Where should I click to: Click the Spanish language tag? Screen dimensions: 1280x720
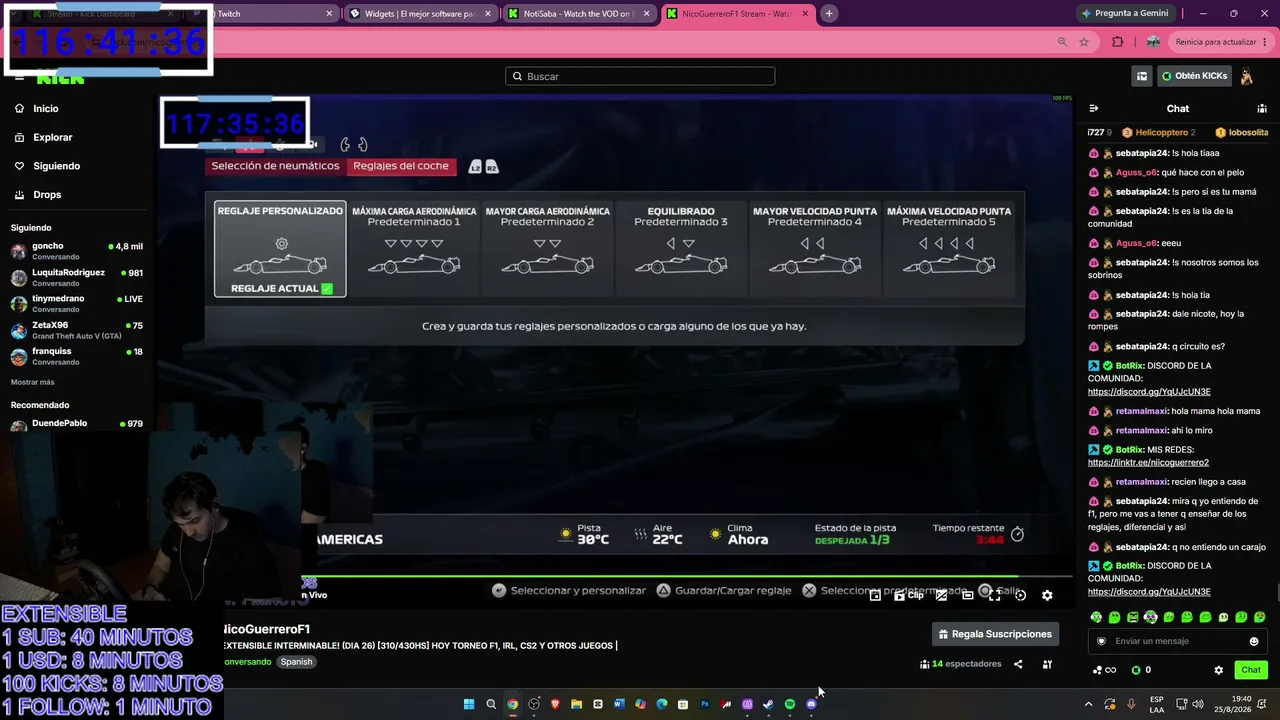296,662
